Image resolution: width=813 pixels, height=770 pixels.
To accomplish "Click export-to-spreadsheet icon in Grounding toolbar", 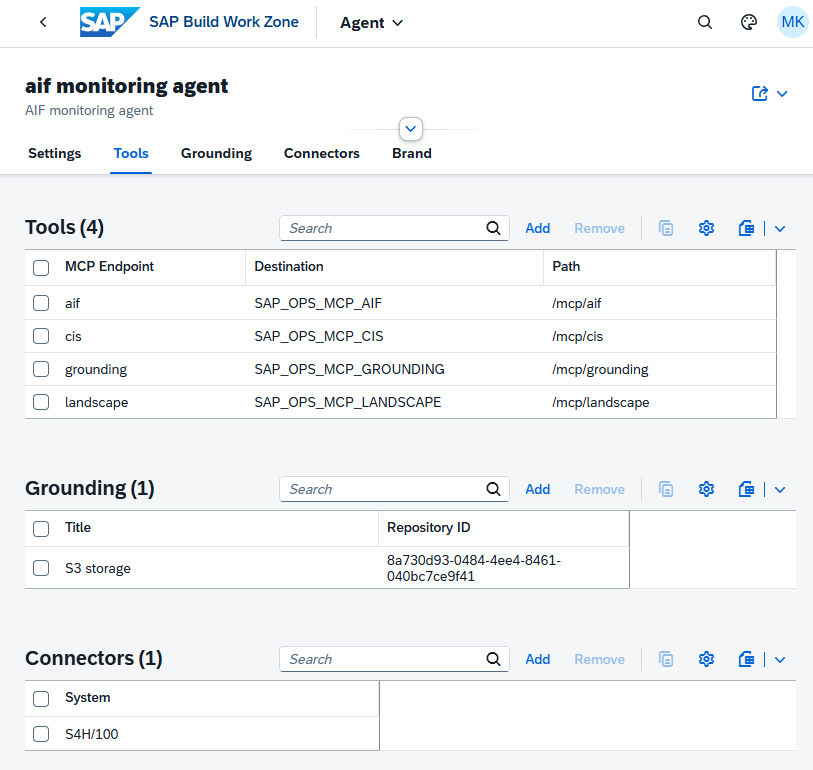I will tap(746, 489).
